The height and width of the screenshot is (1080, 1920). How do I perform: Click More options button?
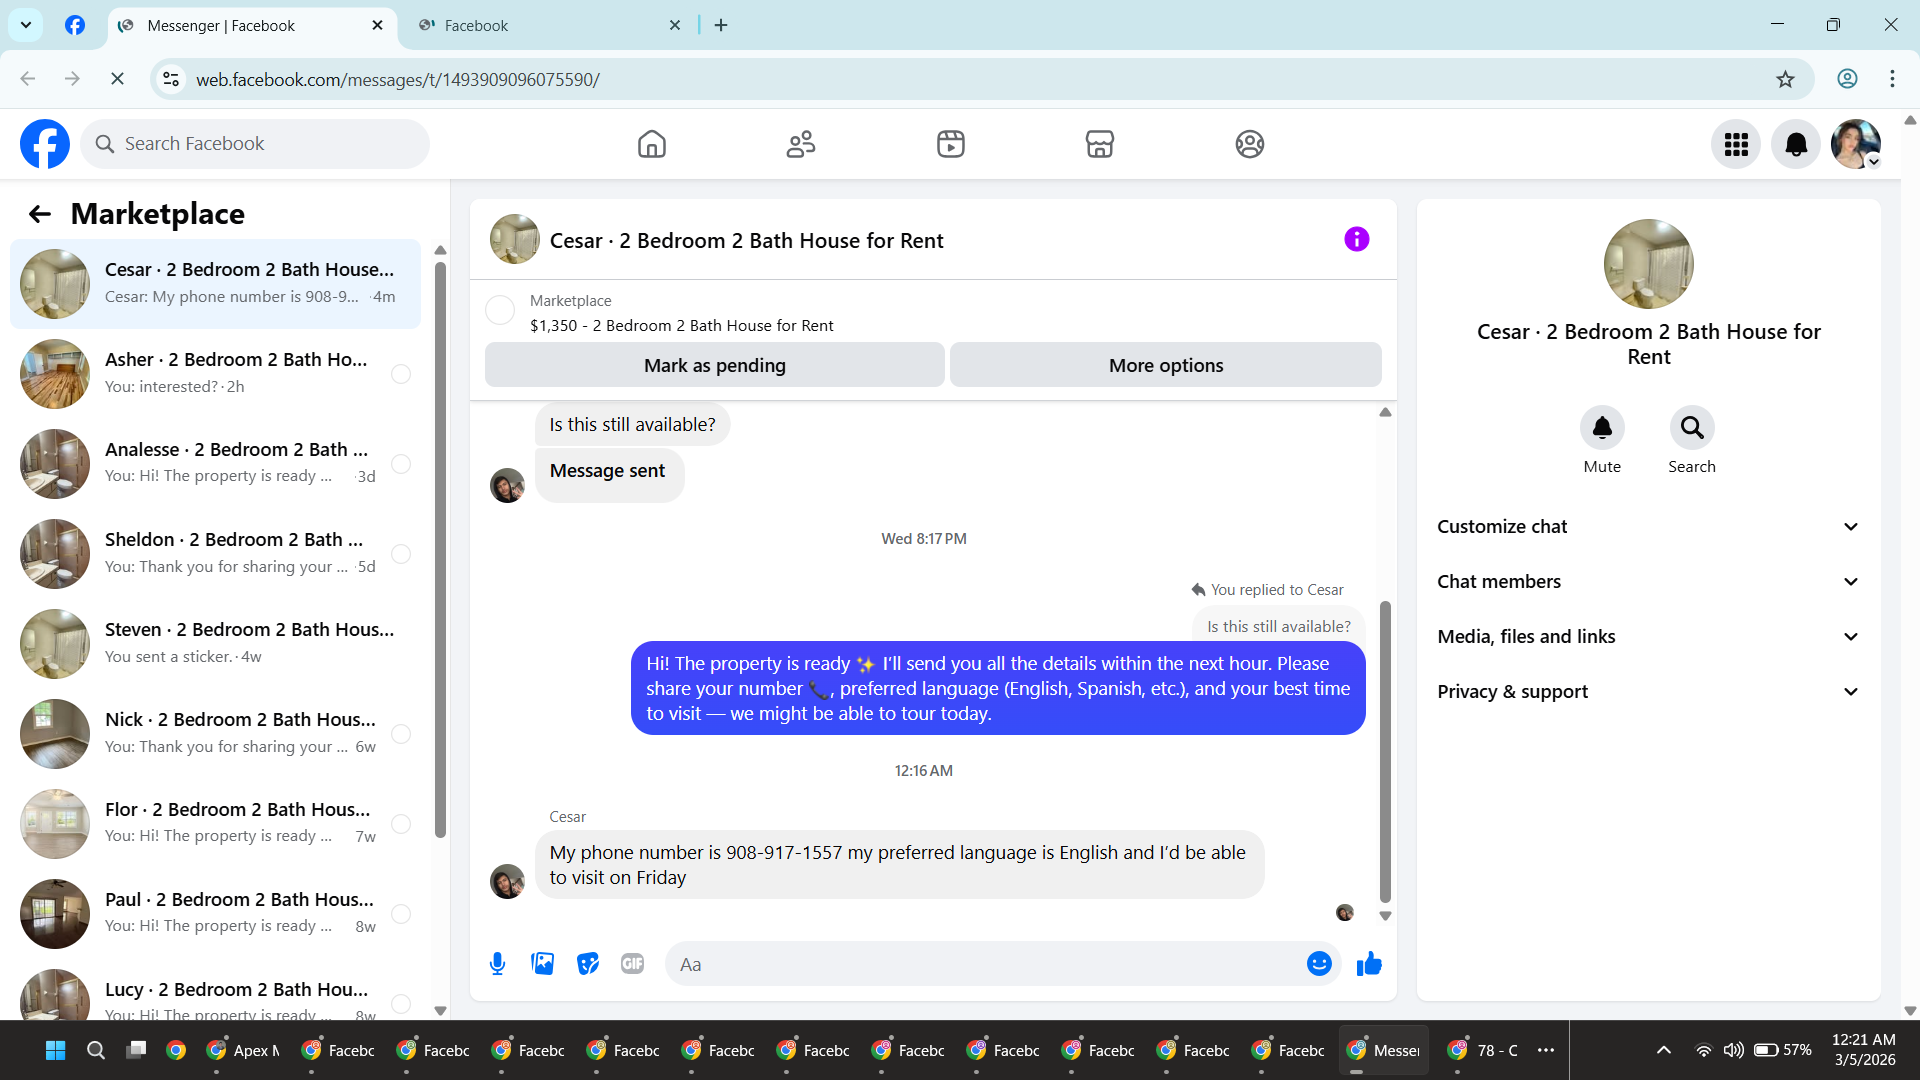(1166, 365)
